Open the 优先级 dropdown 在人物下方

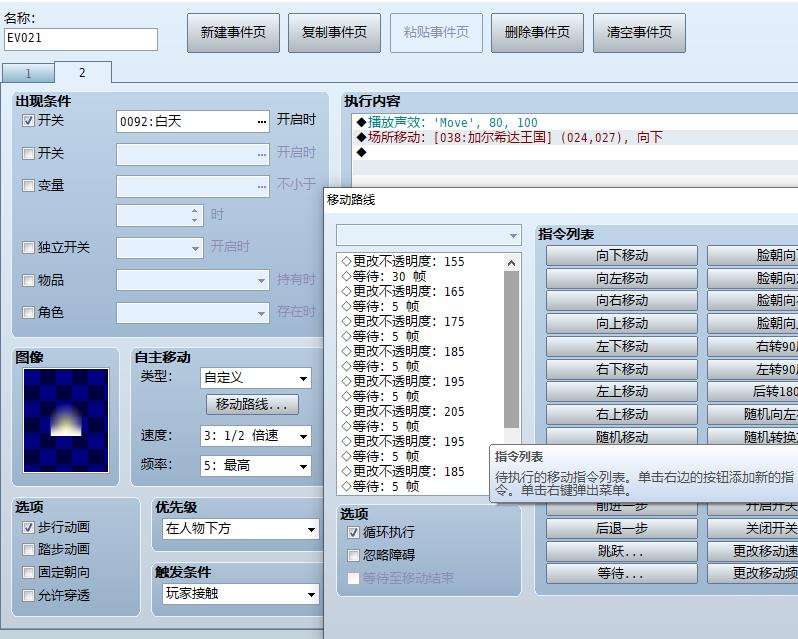[x=241, y=529]
